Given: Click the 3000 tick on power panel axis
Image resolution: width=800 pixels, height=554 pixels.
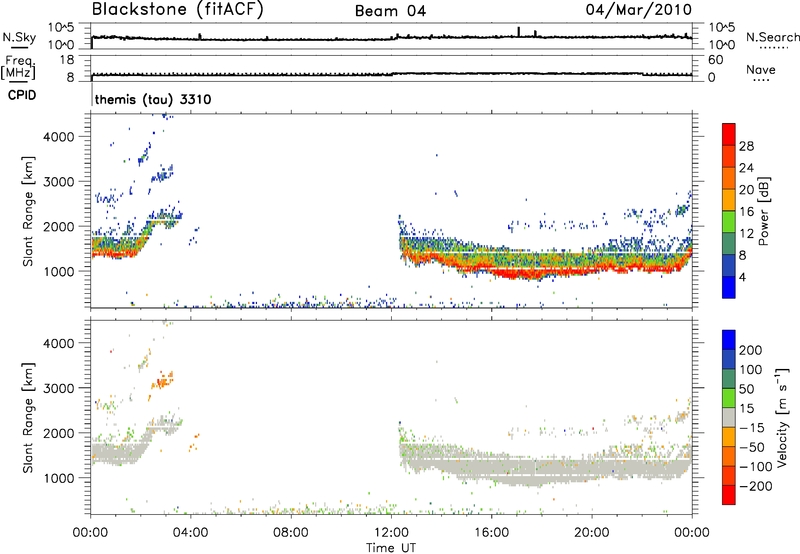Looking at the screenshot, I should (x=59, y=182).
